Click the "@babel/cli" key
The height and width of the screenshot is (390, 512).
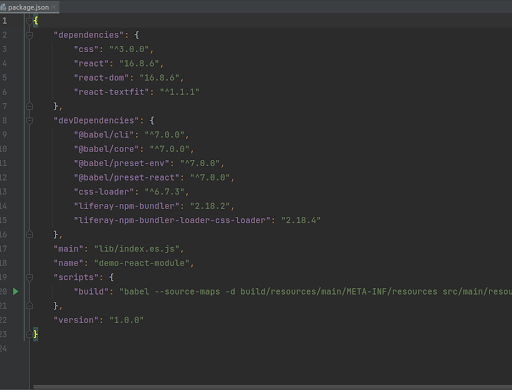(x=104, y=135)
